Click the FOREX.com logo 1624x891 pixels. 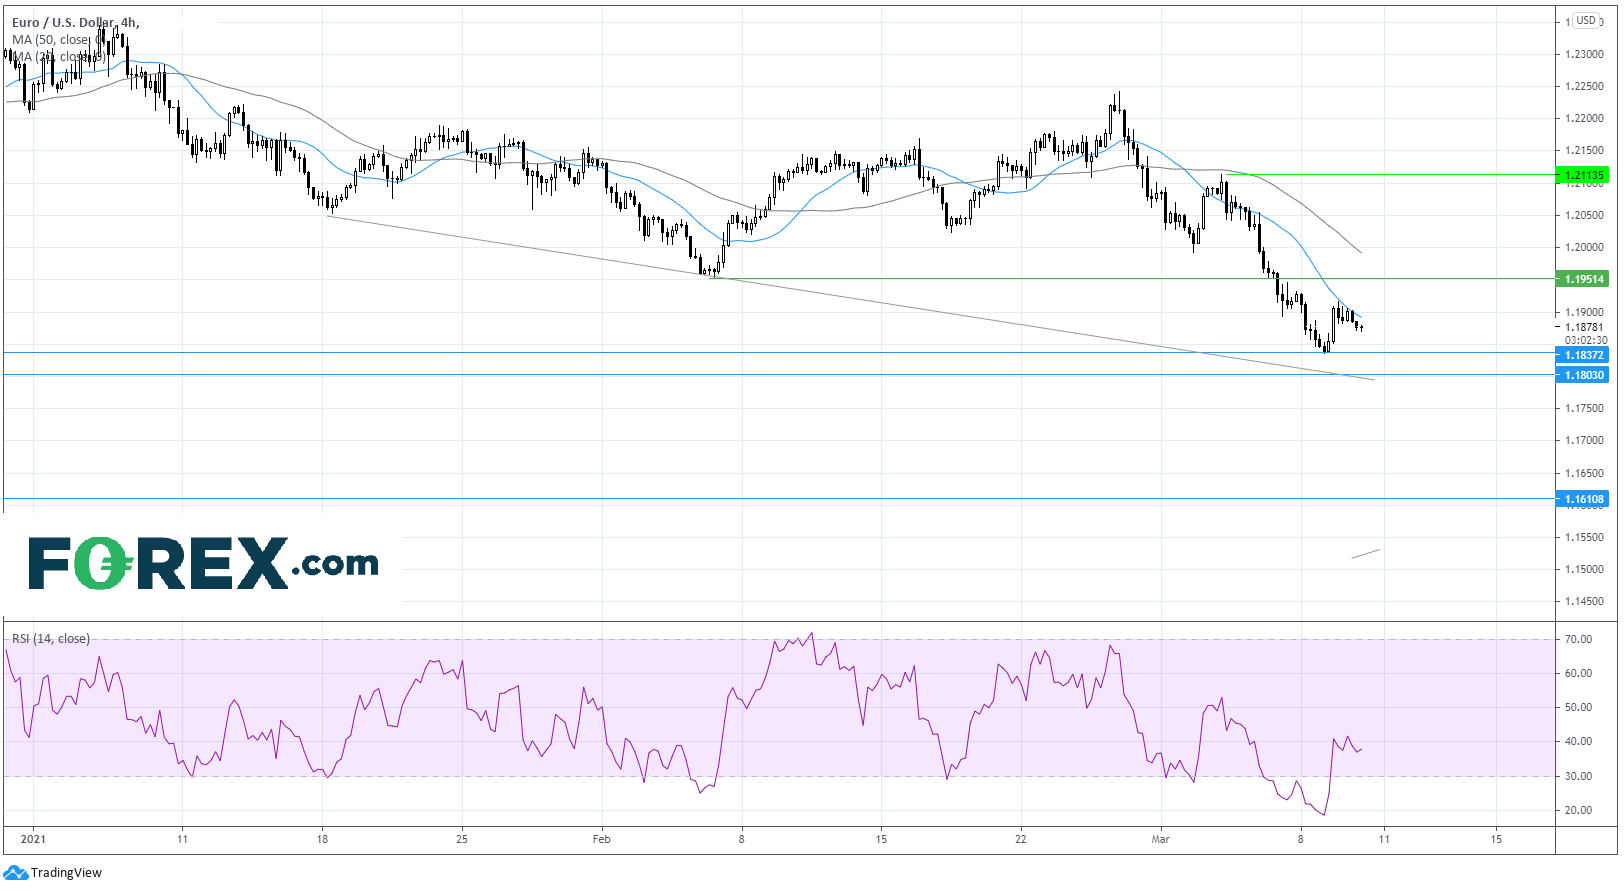[x=203, y=563]
